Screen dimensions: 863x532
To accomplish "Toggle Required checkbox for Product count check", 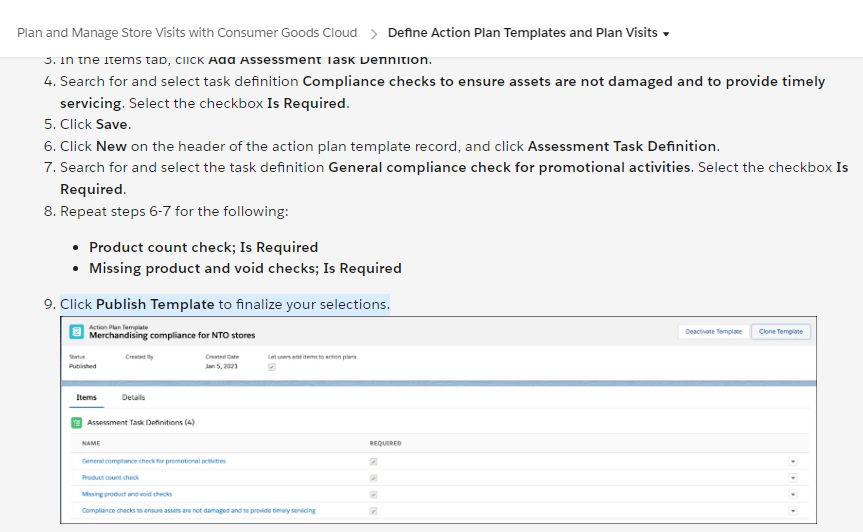I will tap(373, 478).
